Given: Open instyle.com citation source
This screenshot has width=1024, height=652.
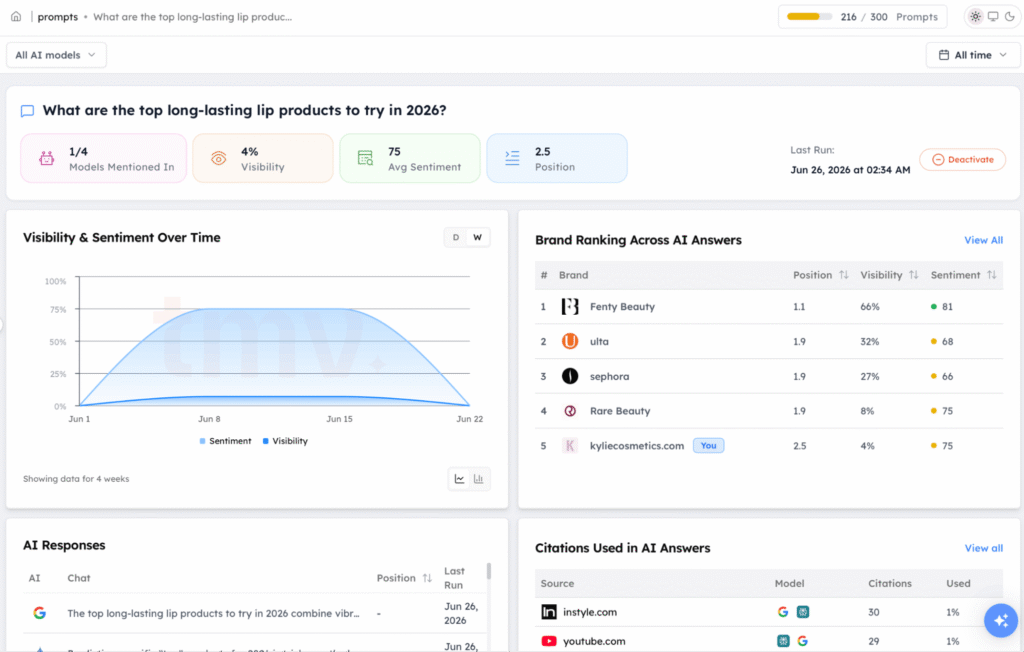Looking at the screenshot, I should (x=590, y=612).
